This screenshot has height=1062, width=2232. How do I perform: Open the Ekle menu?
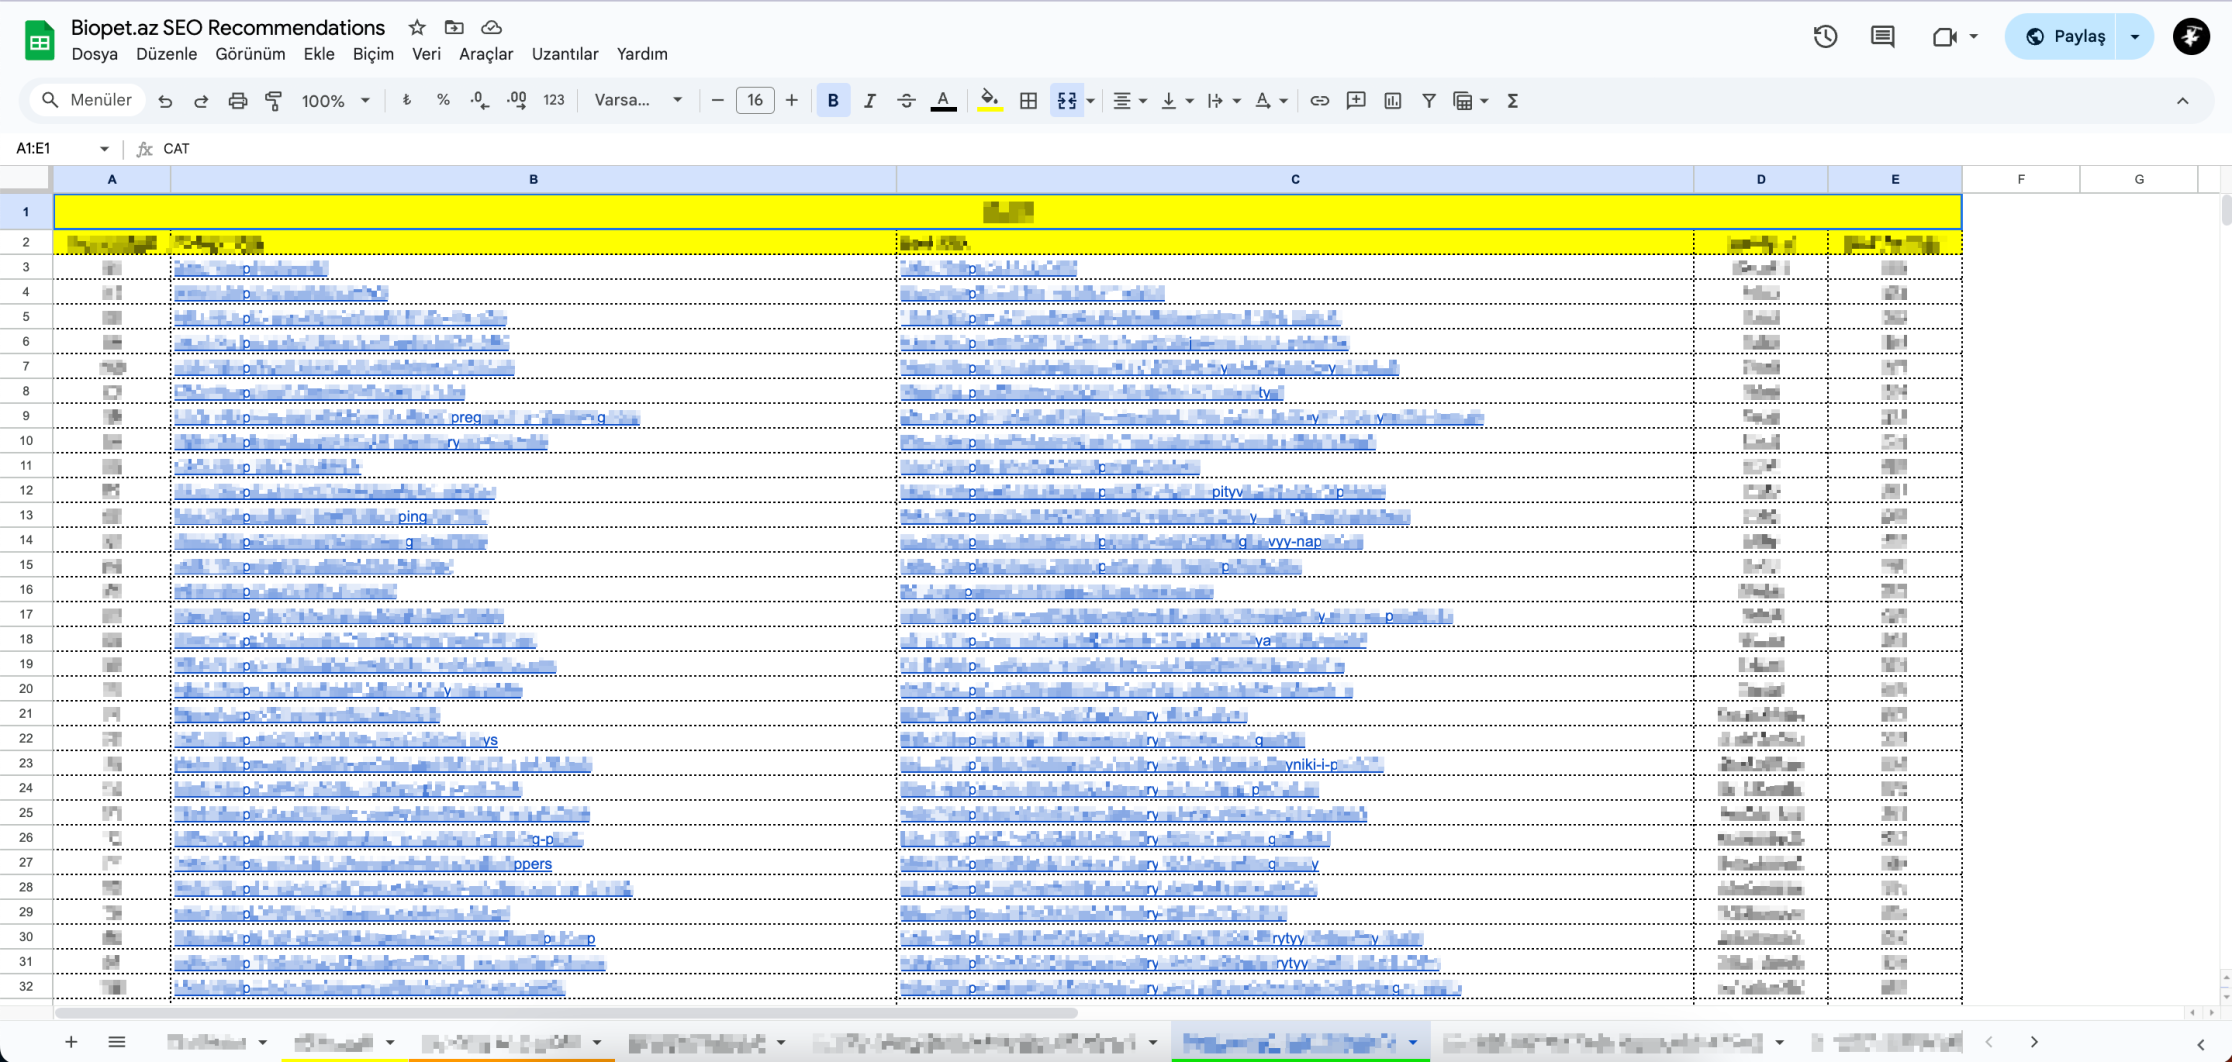(x=319, y=54)
